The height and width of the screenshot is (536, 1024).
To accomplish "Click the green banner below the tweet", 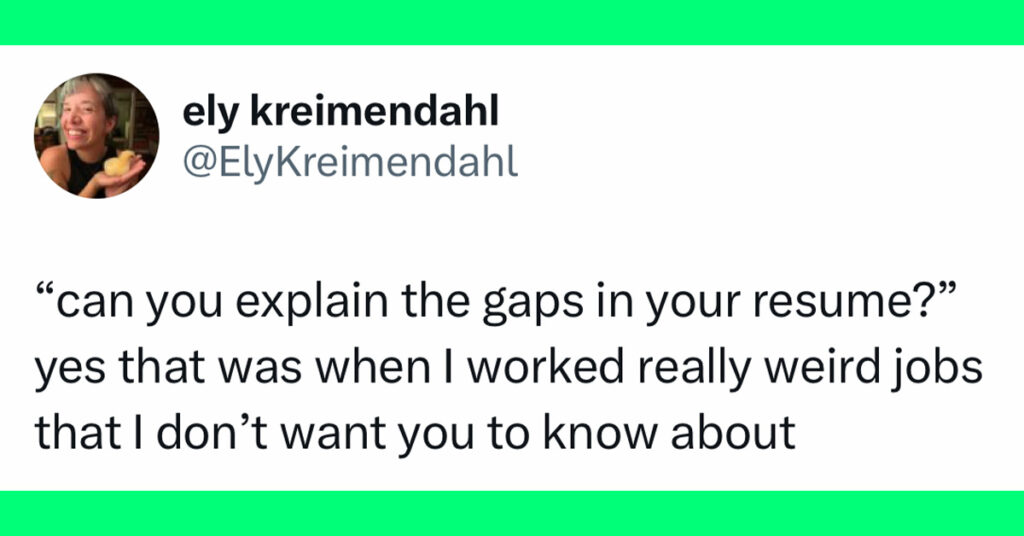I will pos(512,513).
